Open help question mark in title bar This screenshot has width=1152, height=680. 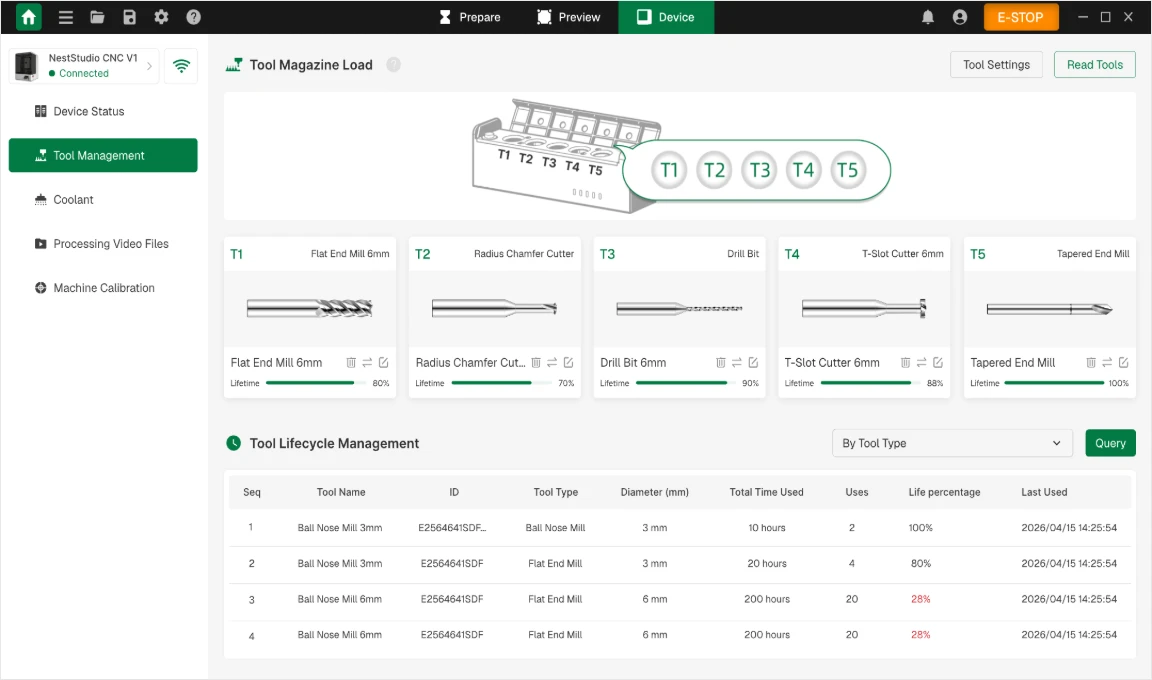(x=193, y=17)
